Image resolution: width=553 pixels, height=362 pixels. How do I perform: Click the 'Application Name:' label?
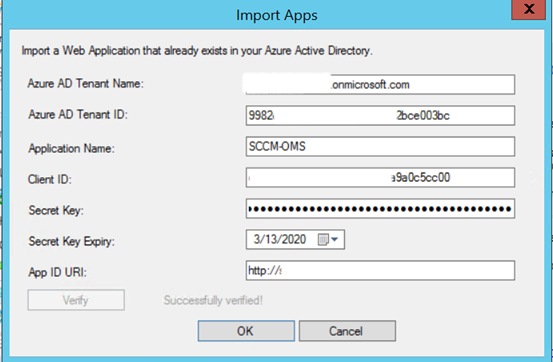pos(72,149)
